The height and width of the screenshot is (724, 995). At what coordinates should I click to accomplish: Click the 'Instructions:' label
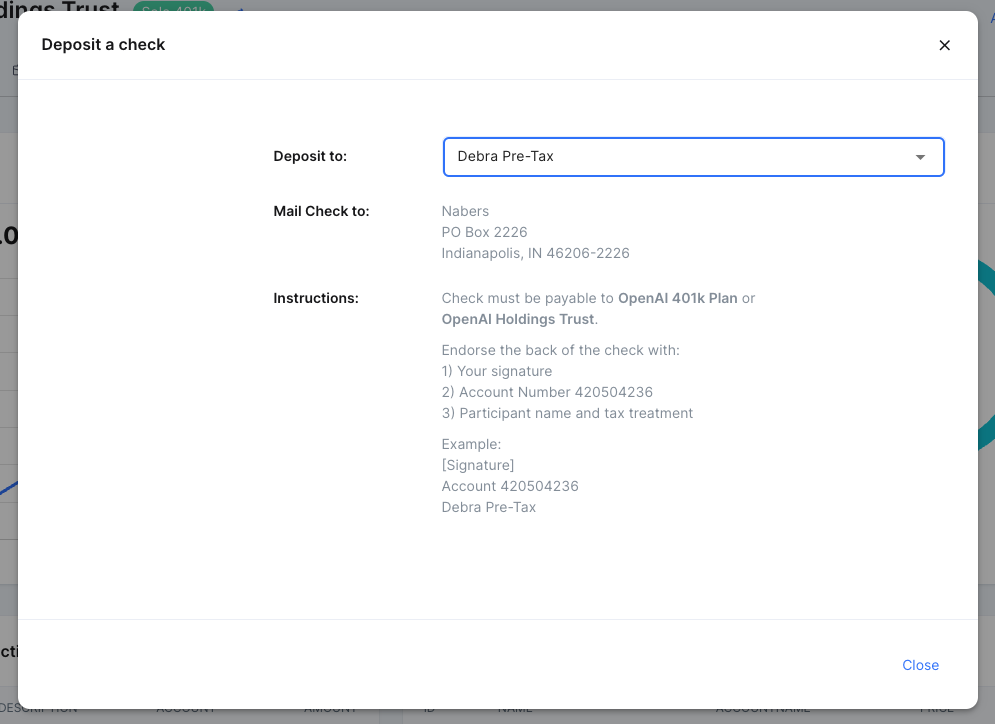(x=316, y=298)
